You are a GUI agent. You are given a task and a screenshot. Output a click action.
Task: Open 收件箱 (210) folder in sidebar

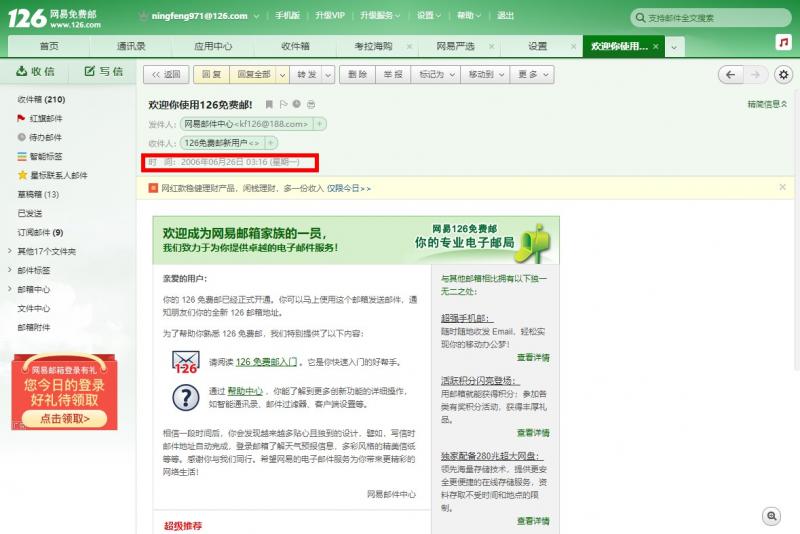41,99
